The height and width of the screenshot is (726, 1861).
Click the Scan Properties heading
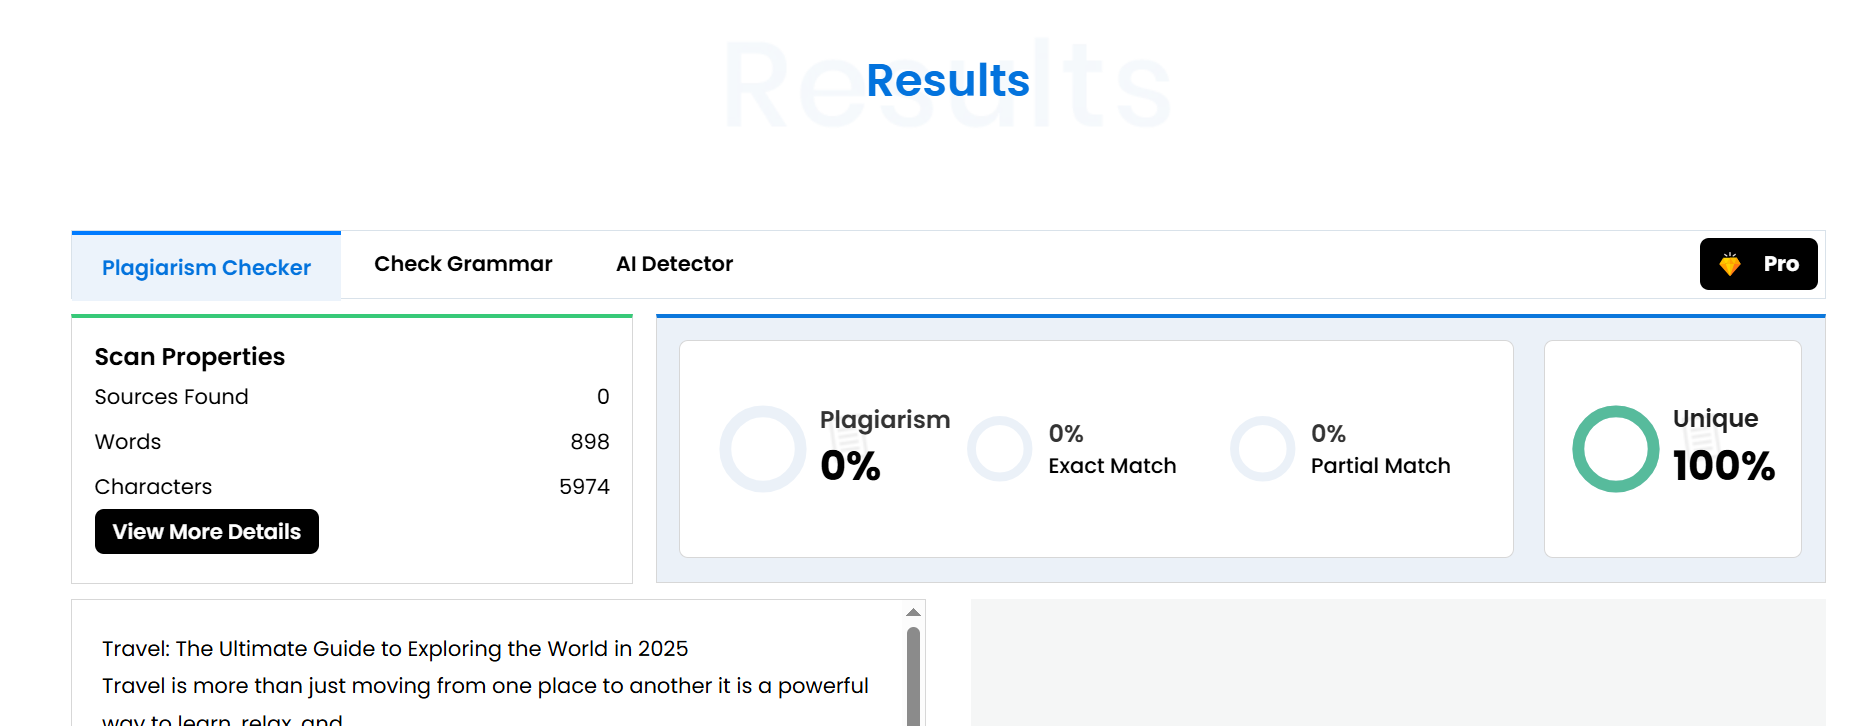[190, 357]
